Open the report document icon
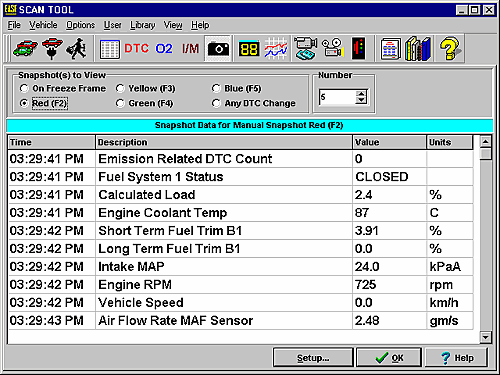500x375 pixels. pos(391,49)
